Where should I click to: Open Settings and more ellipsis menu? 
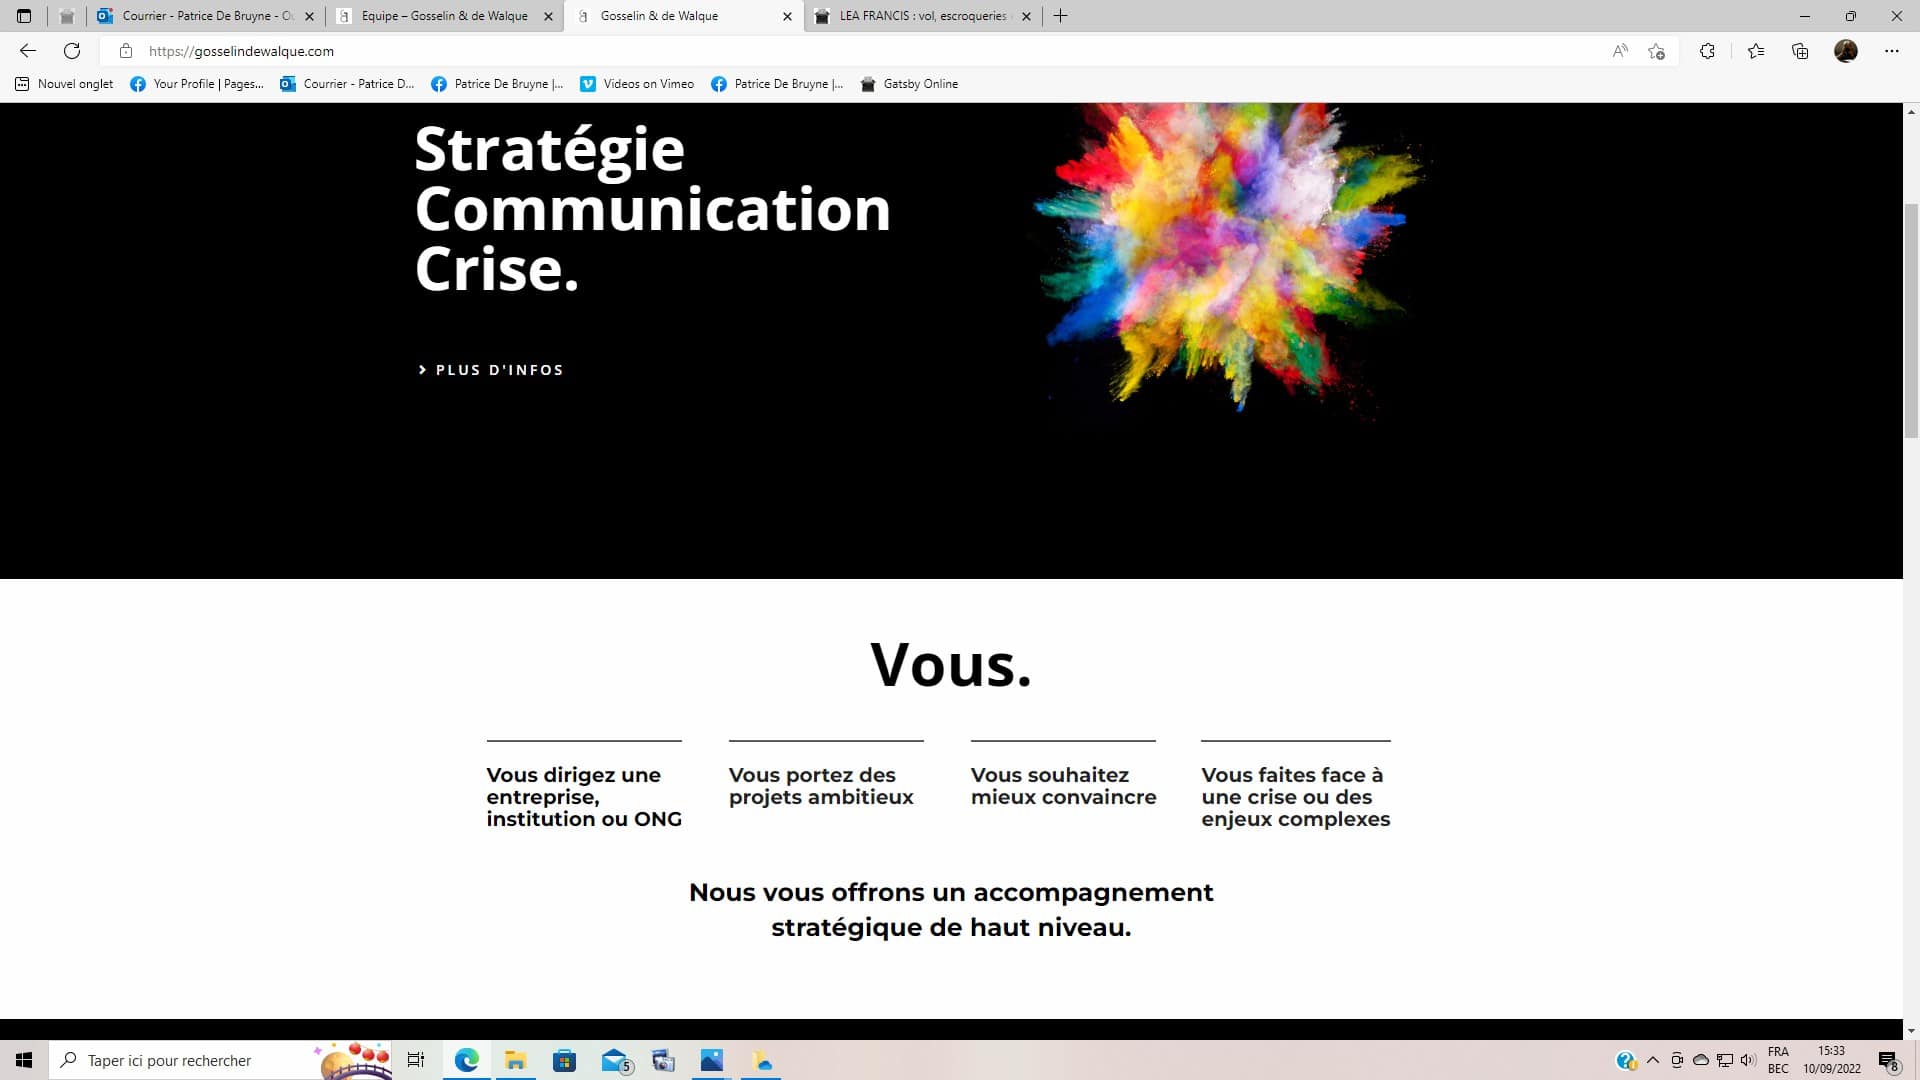pos(1892,51)
